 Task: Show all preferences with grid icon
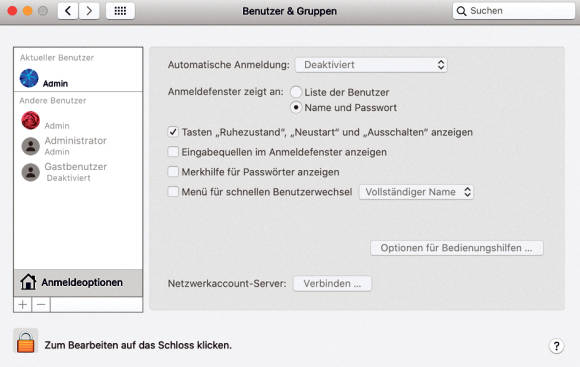(120, 11)
